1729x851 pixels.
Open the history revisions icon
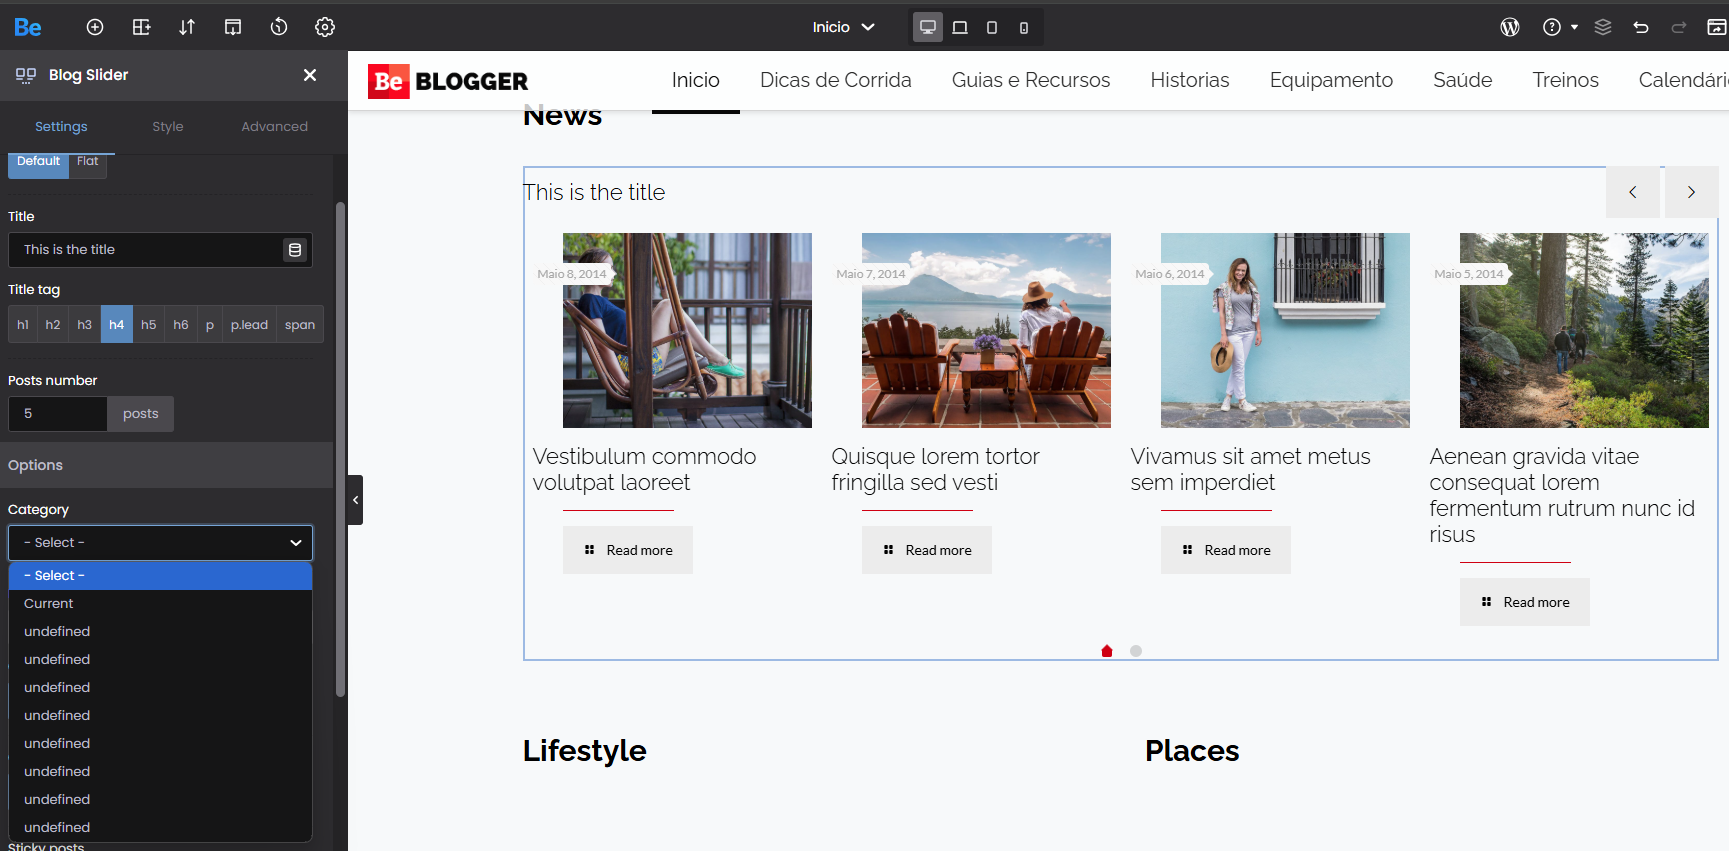click(x=279, y=27)
